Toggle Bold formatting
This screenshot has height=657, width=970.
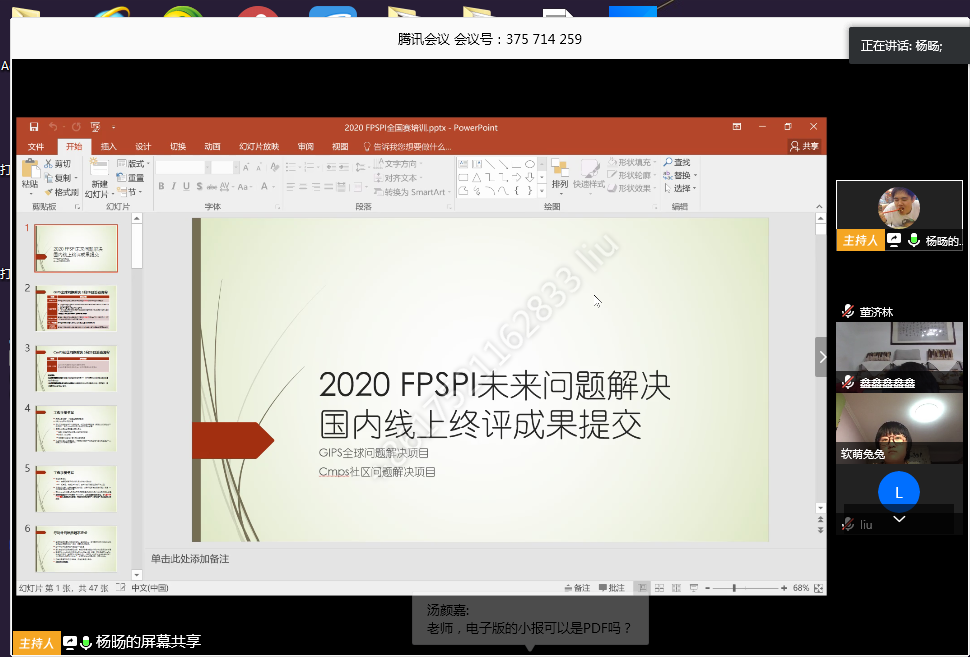(161, 186)
